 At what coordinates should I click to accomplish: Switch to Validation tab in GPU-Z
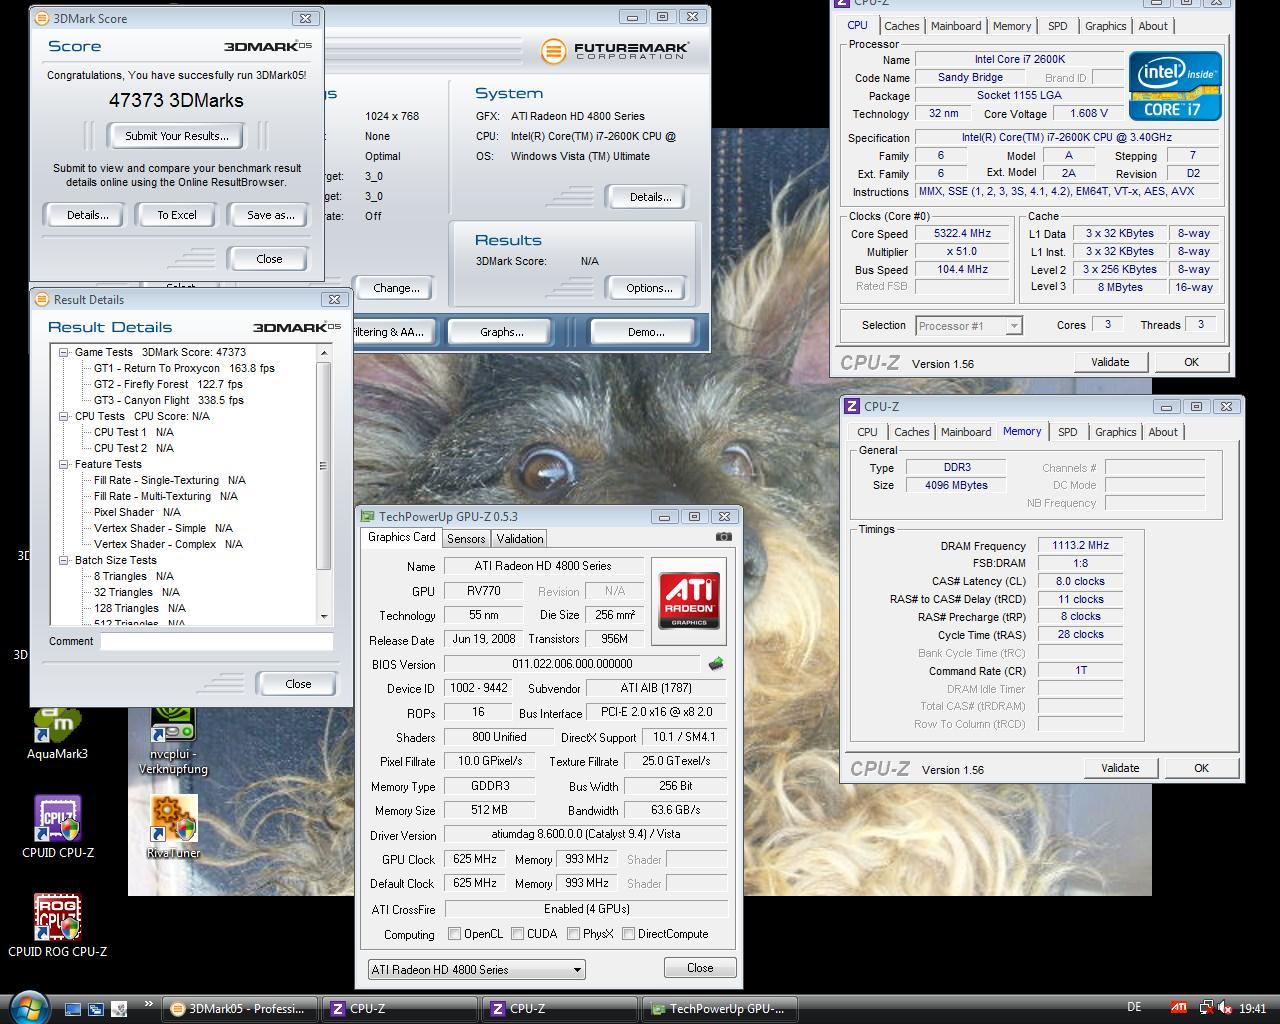(x=520, y=538)
